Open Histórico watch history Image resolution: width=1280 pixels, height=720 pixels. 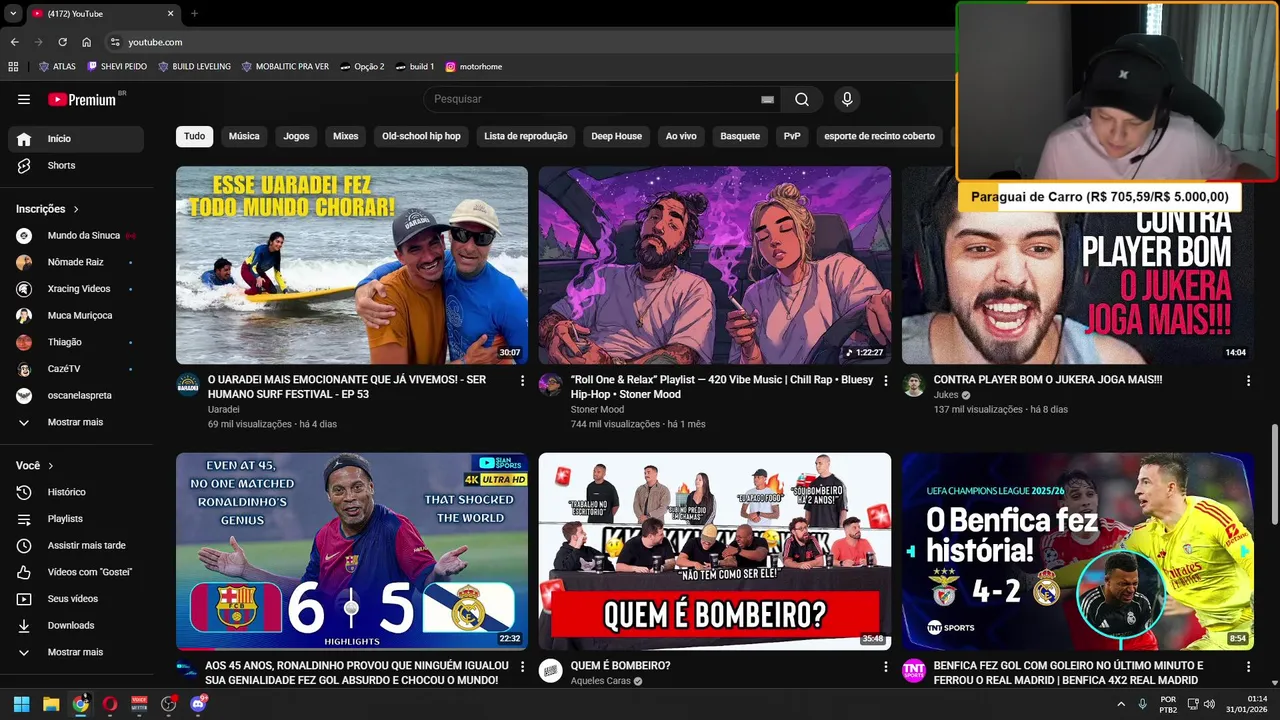tap(76, 492)
